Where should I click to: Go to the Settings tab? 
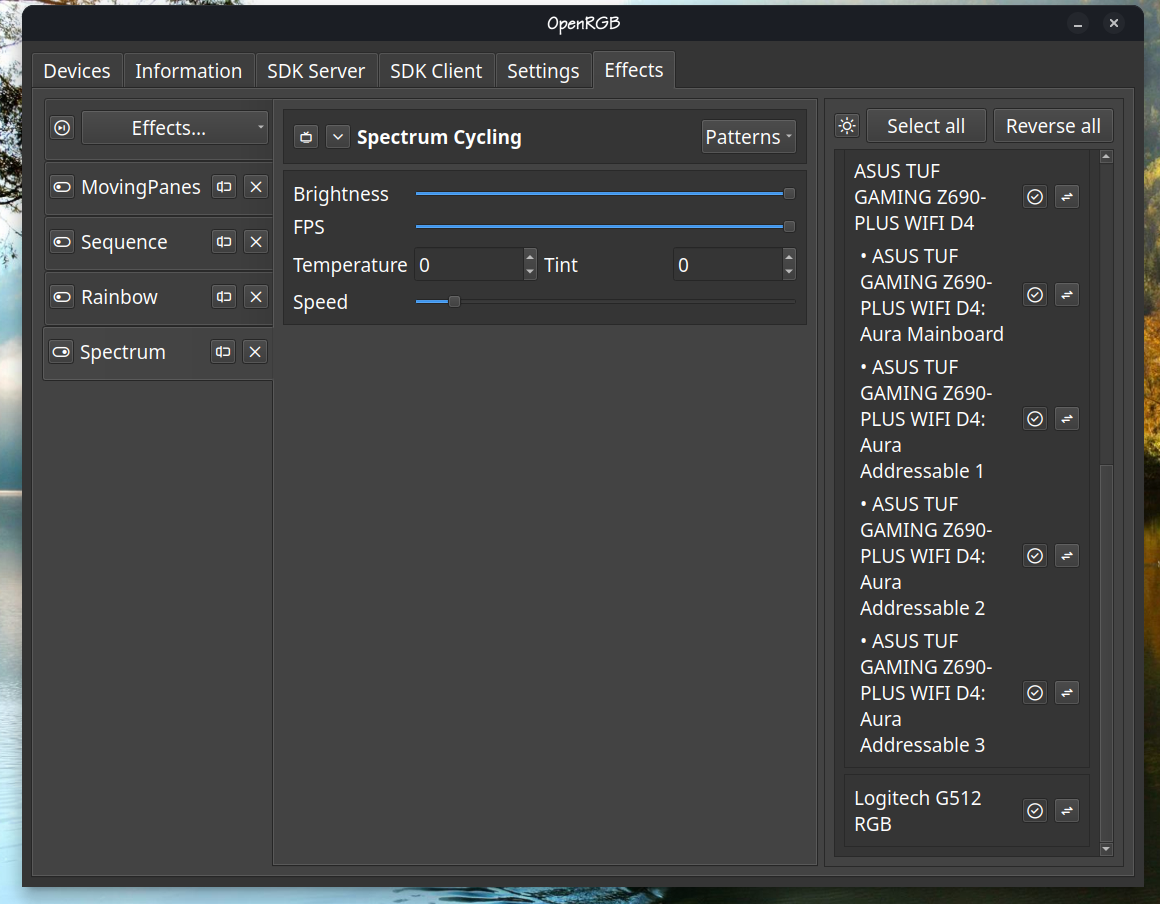tap(543, 71)
